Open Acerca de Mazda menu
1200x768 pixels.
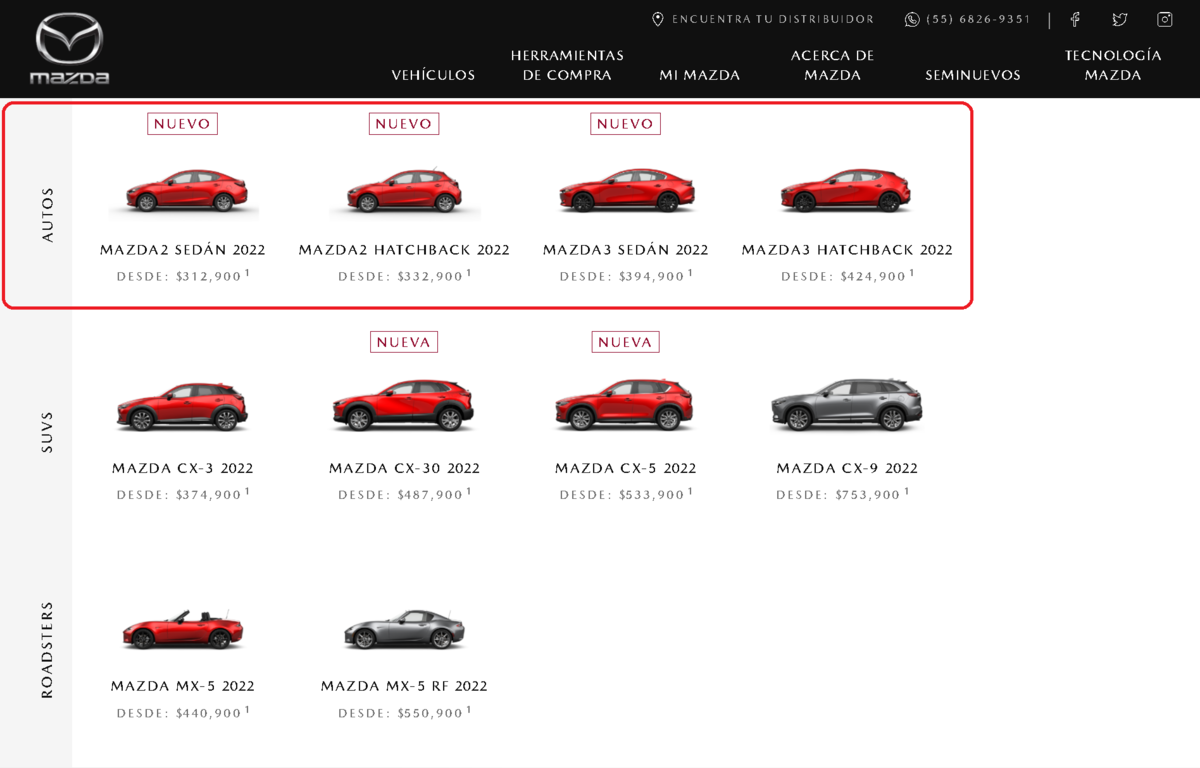click(832, 65)
